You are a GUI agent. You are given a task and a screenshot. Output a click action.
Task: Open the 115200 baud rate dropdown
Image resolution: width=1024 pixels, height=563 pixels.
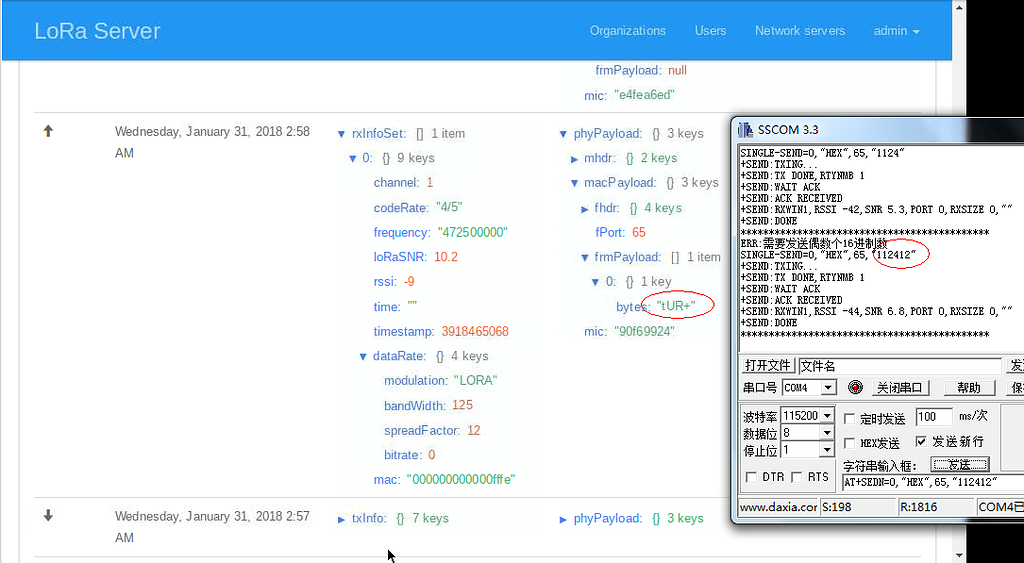click(x=827, y=415)
